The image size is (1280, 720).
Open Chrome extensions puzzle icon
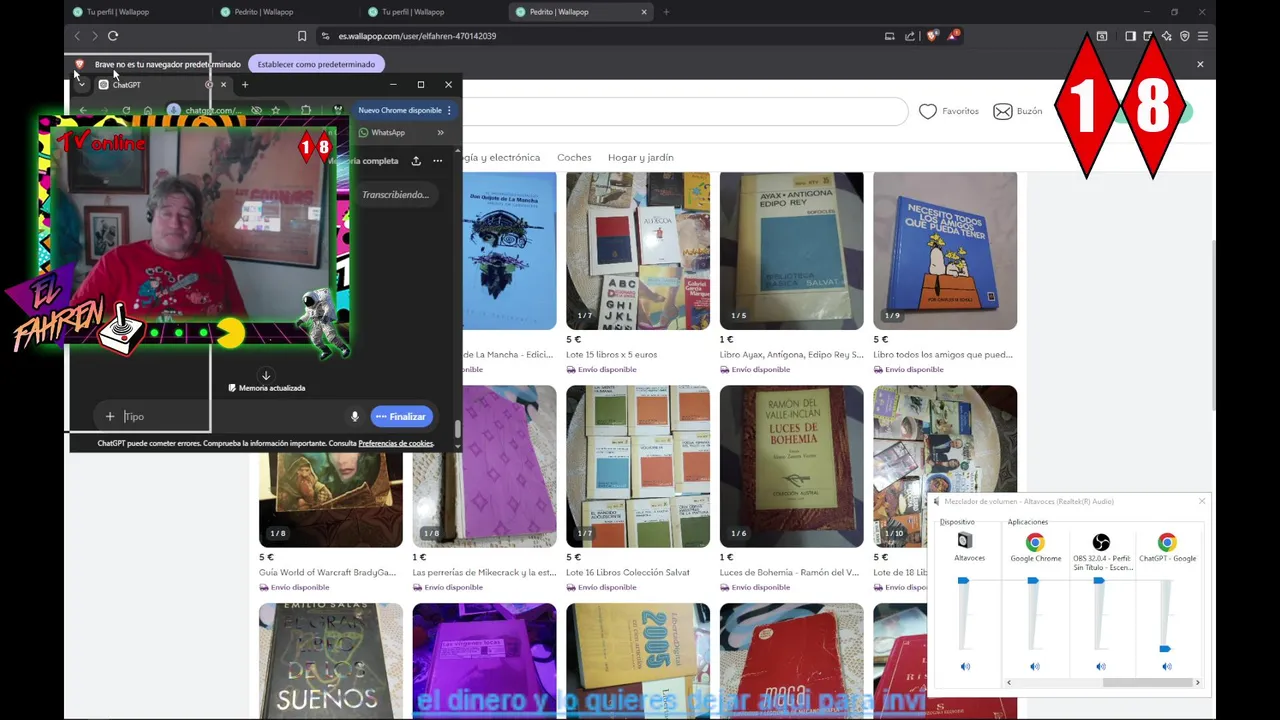[x=306, y=110]
